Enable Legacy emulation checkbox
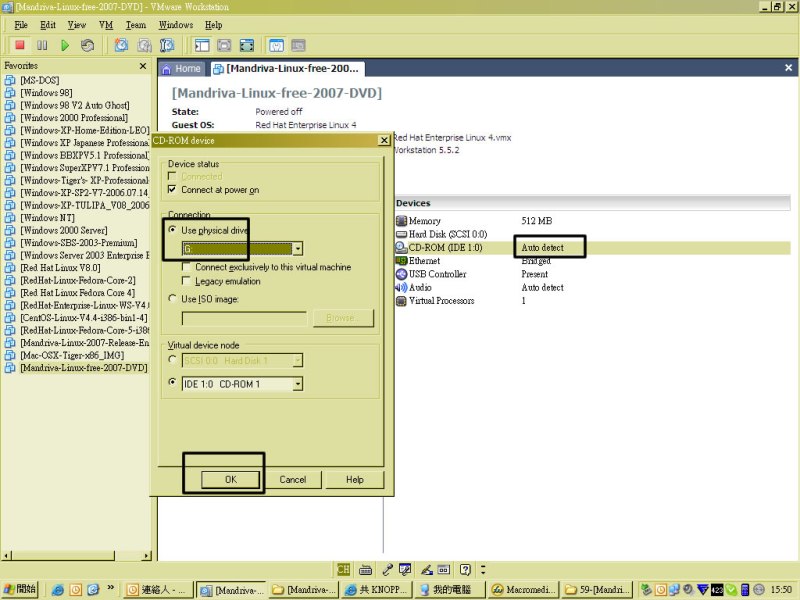The height and width of the screenshot is (600, 800). tap(186, 281)
